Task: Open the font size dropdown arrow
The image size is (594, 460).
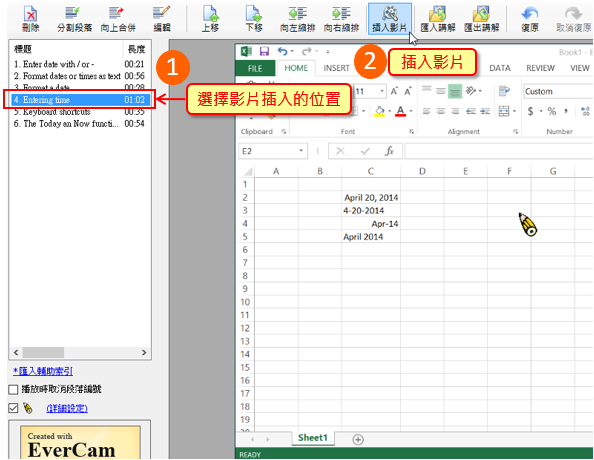Action: [x=382, y=91]
